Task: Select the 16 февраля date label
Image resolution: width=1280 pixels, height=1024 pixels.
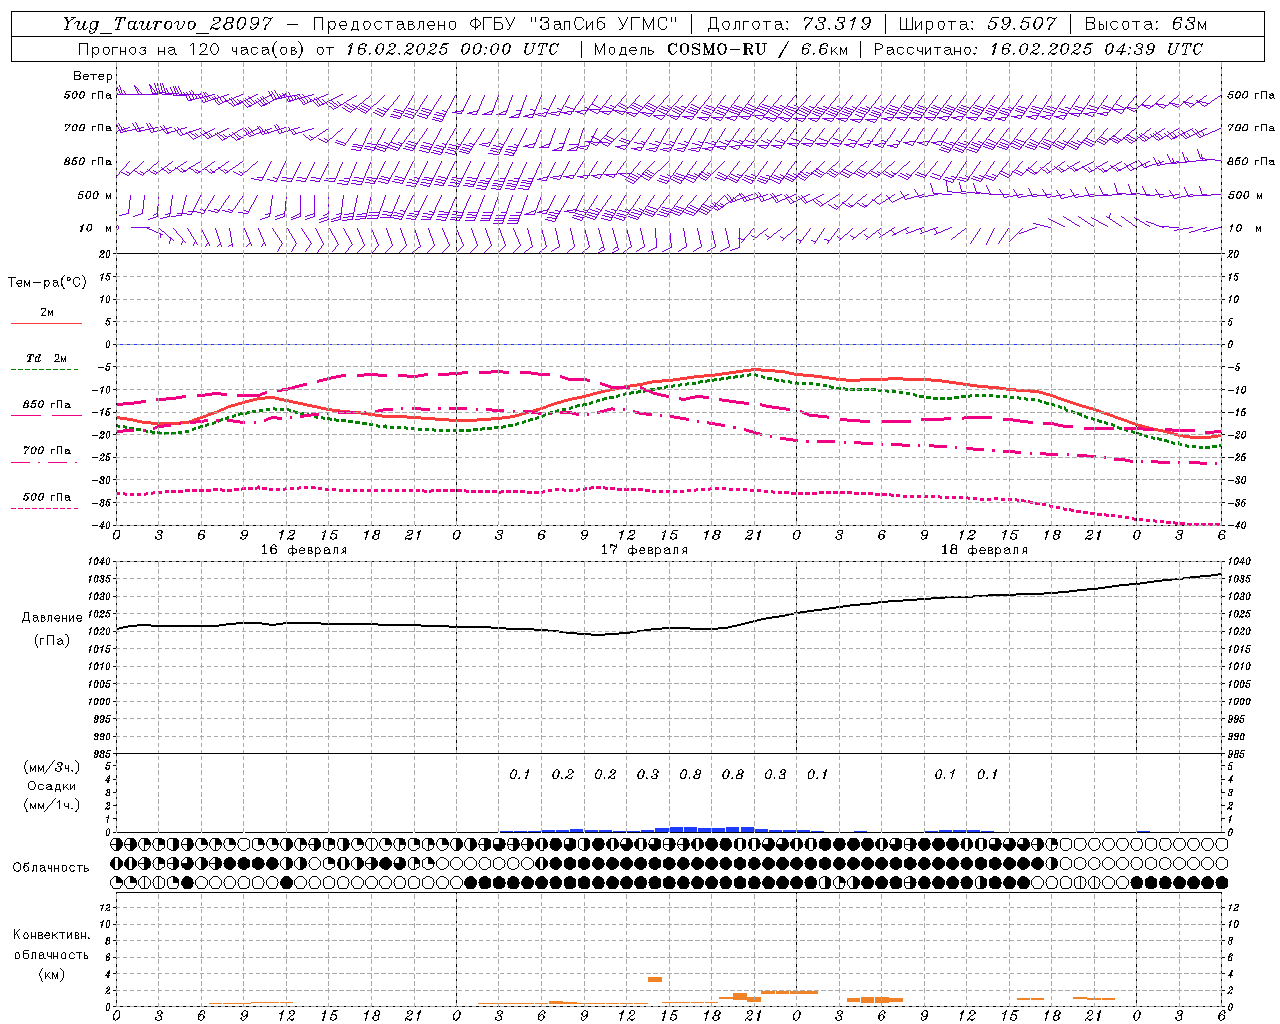Action: (304, 550)
